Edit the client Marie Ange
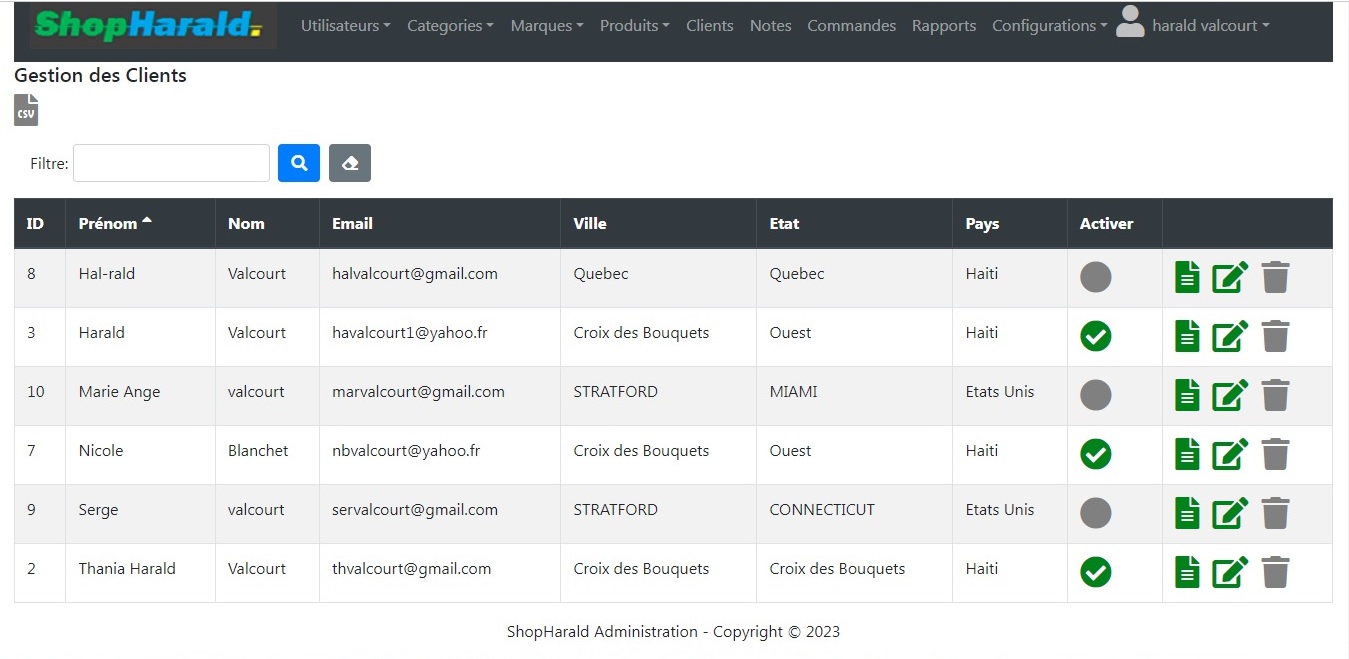The image size is (1349, 659). (x=1229, y=395)
